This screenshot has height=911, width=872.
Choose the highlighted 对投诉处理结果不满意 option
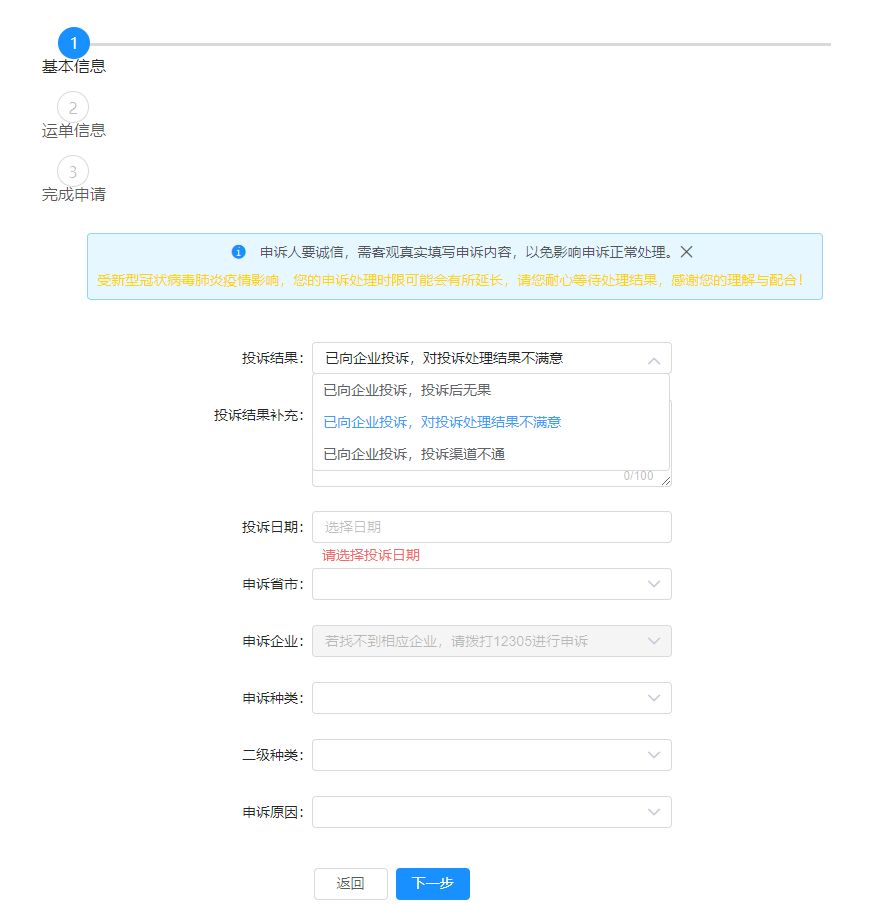pyautogui.click(x=442, y=421)
